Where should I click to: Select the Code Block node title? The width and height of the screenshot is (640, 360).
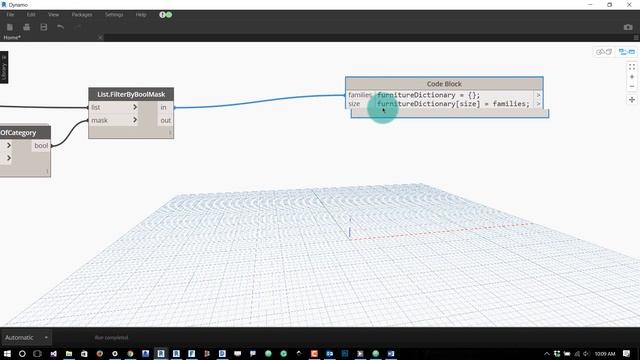(444, 84)
